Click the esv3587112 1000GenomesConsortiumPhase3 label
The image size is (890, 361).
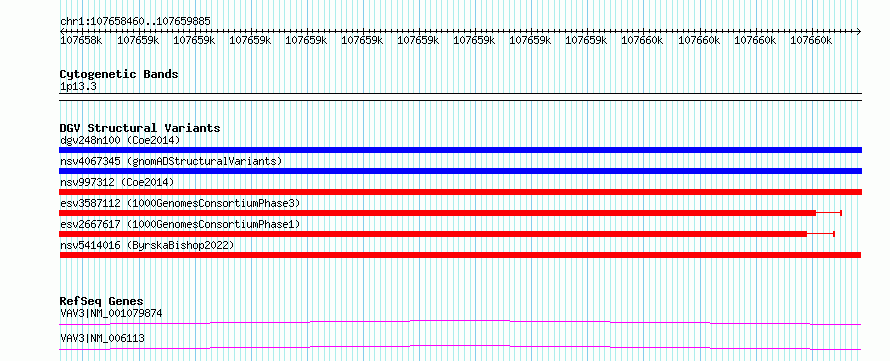click(180, 203)
